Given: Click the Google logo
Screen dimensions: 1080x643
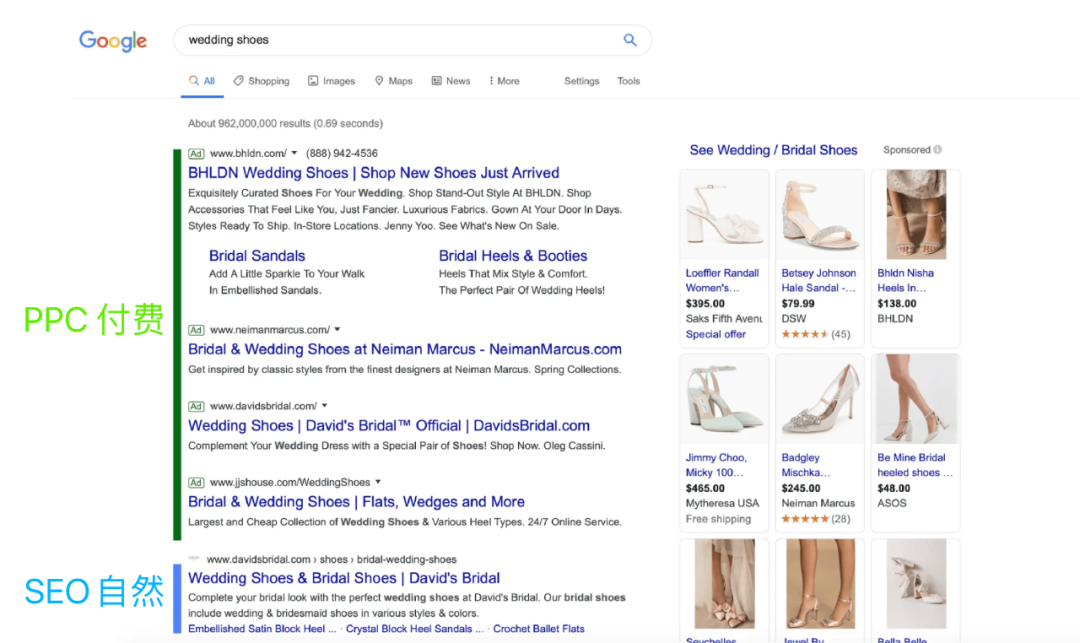Looking at the screenshot, I should tap(113, 41).
